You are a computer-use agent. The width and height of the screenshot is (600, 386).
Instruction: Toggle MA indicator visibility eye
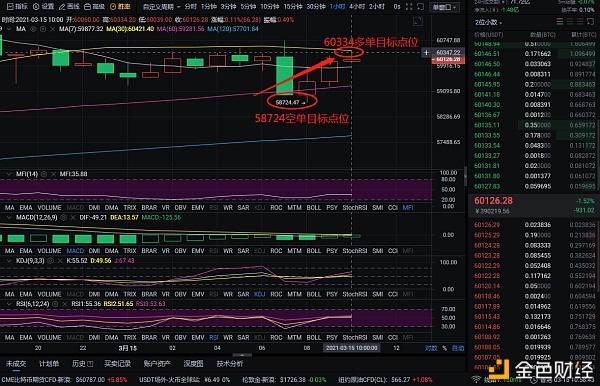(33, 29)
